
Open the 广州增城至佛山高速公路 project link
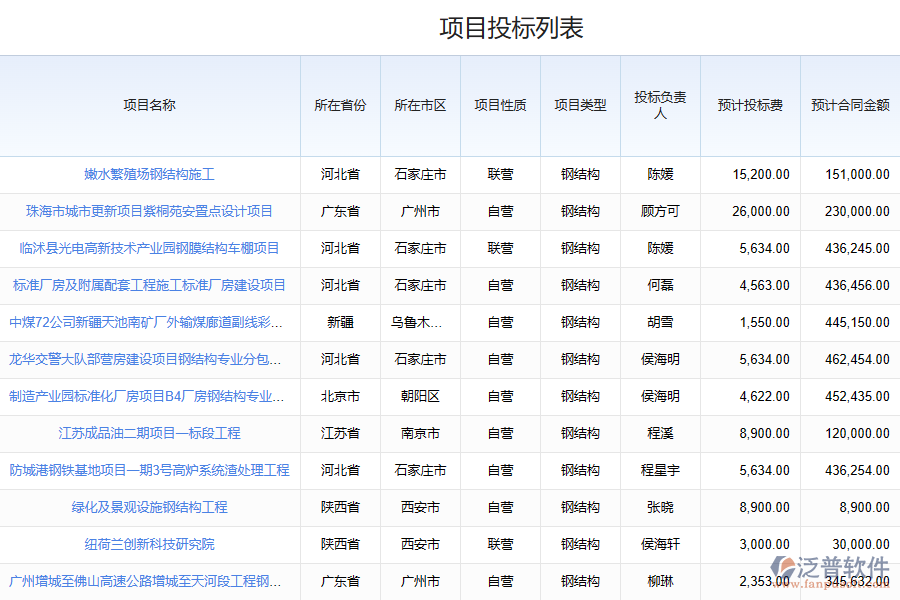click(146, 581)
